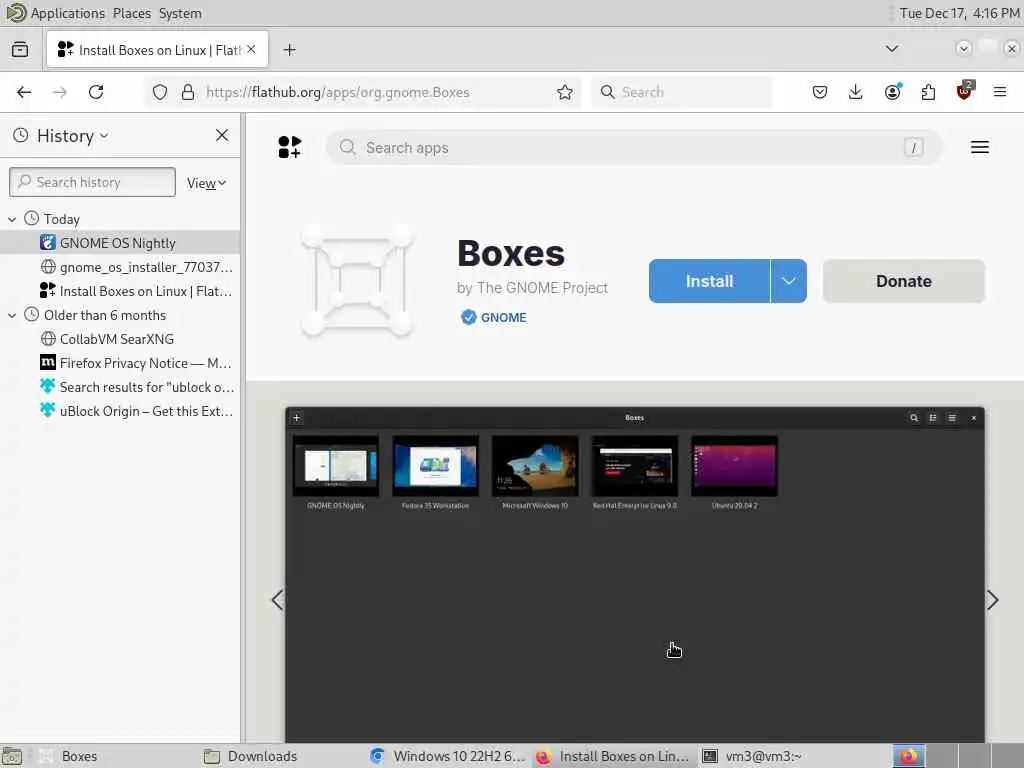Close the Install Boxes tab
The width and height of the screenshot is (1024, 768).
[x=251, y=50]
